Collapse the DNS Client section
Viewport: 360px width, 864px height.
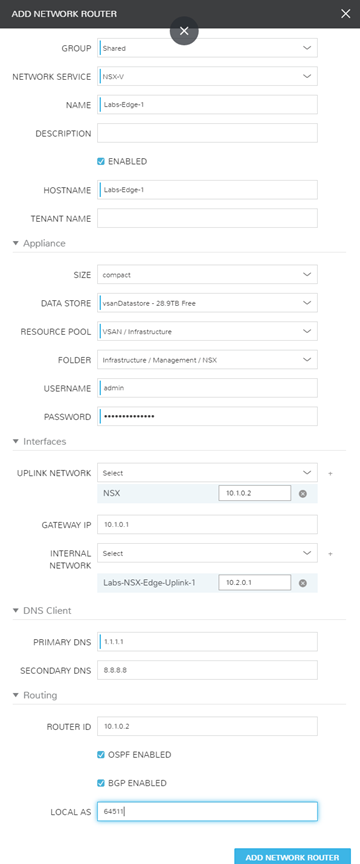[16, 611]
